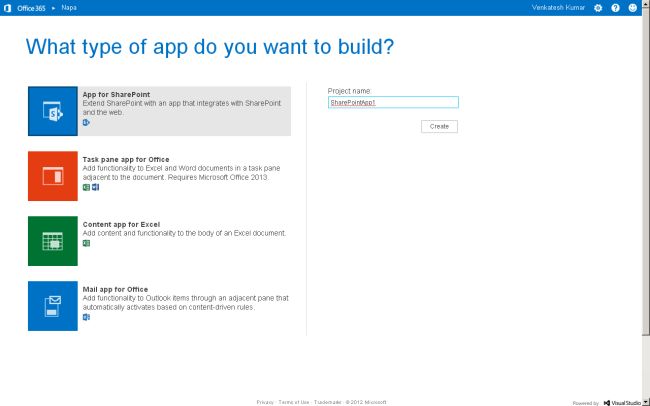Click the Mail app for Office title
This screenshot has height=406, width=650.
(115, 289)
